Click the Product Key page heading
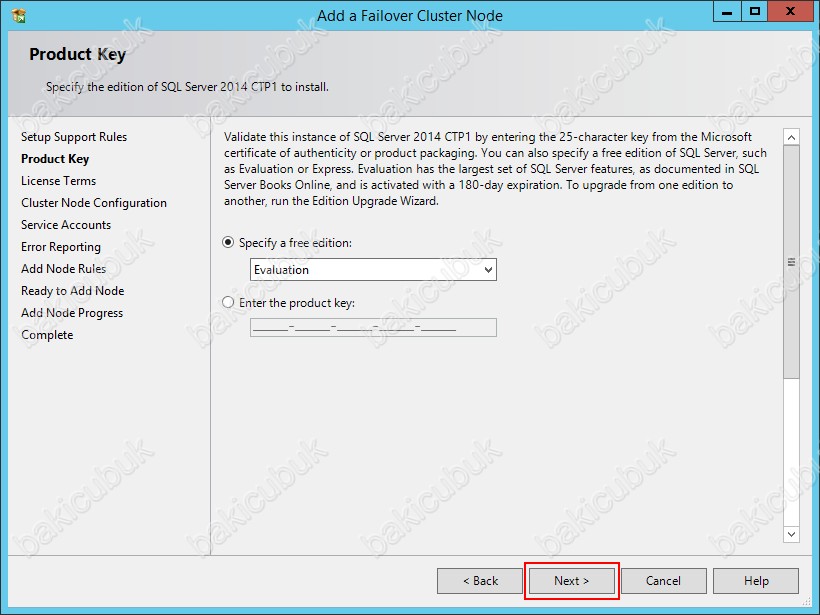 [x=77, y=54]
